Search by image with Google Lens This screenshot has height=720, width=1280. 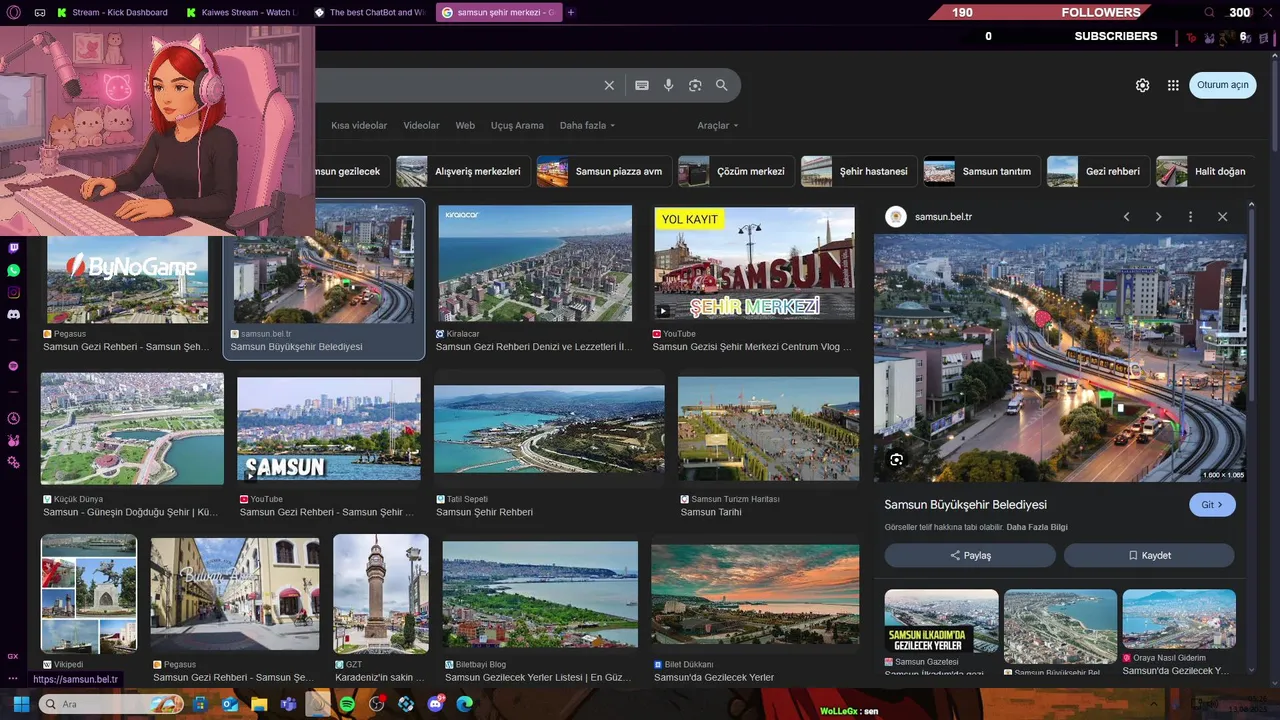pos(695,85)
